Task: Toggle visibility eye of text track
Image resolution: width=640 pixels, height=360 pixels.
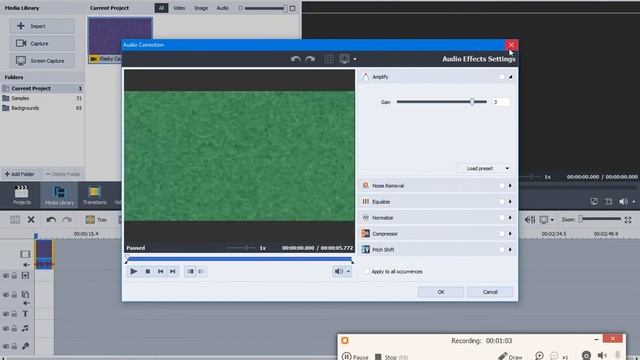Action: pyautogui.click(x=6, y=314)
